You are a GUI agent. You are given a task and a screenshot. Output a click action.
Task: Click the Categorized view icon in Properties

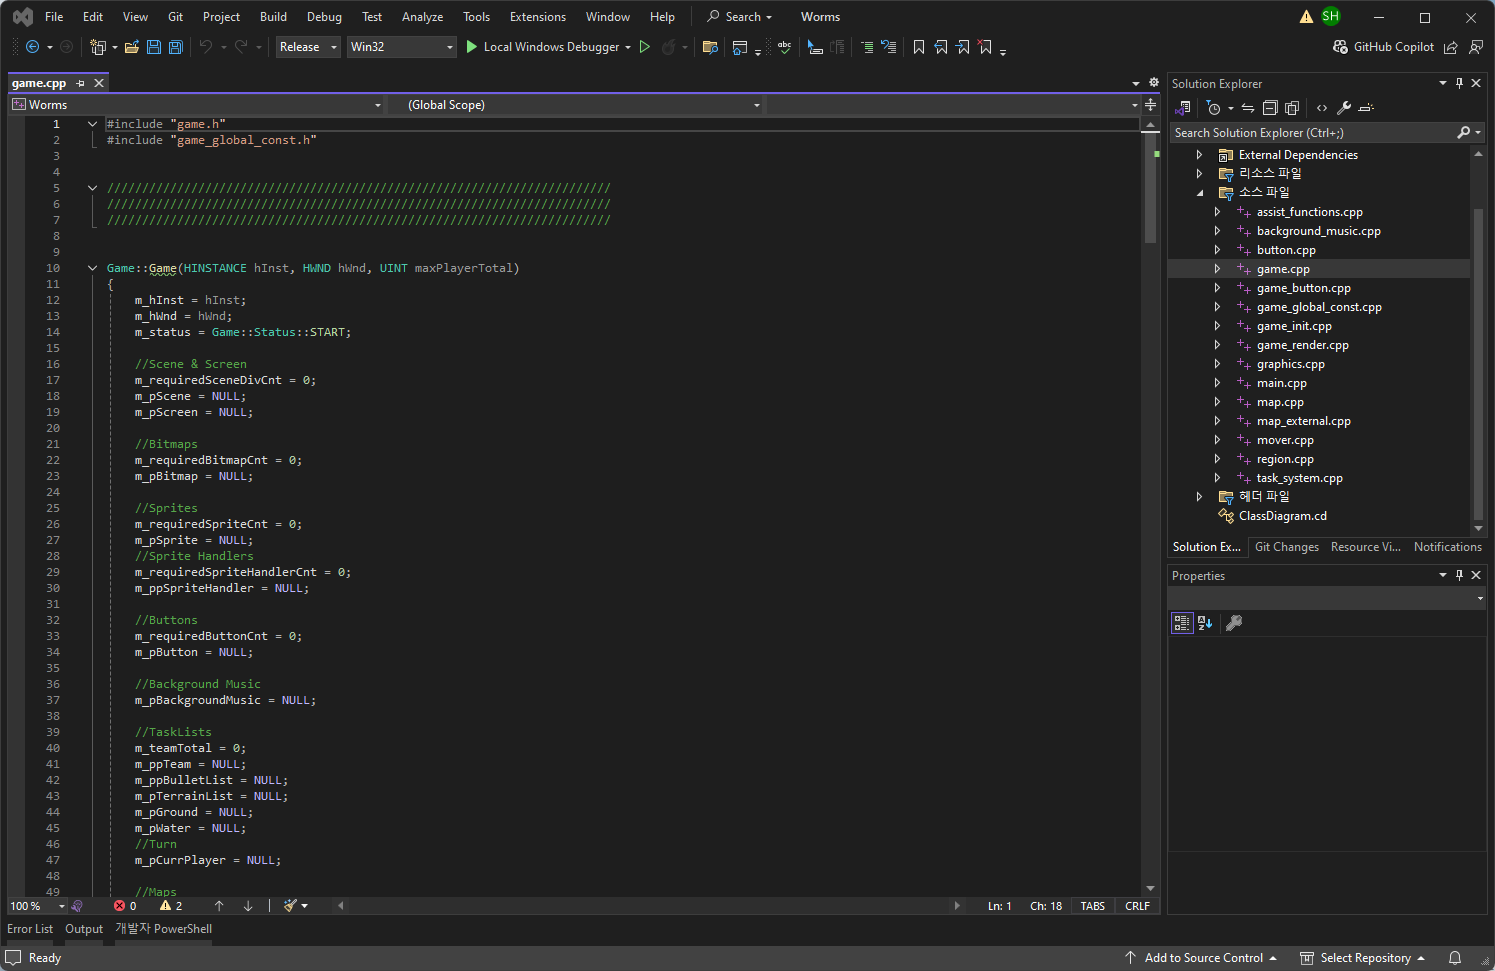point(1182,623)
